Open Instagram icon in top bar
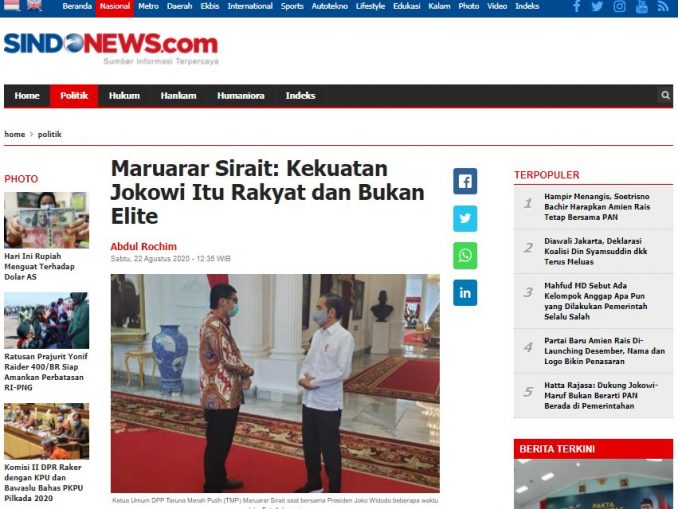 [619, 6]
